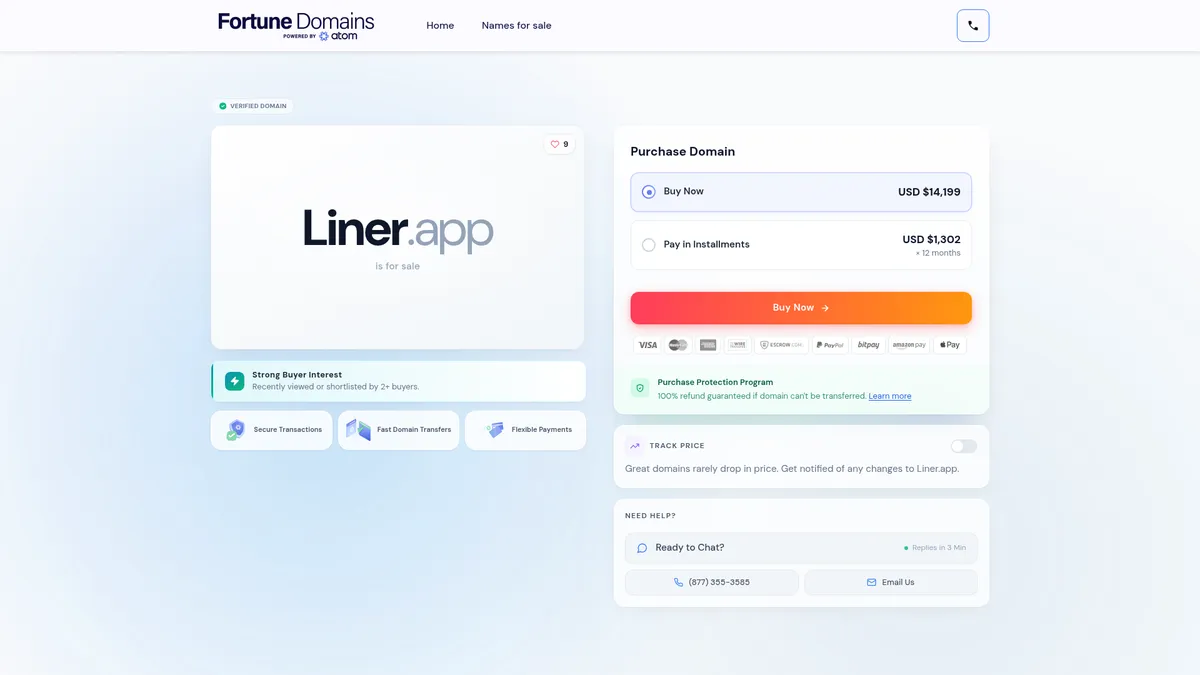The width and height of the screenshot is (1200, 675).
Task: Click the Track Price trend icon
Action: [634, 446]
